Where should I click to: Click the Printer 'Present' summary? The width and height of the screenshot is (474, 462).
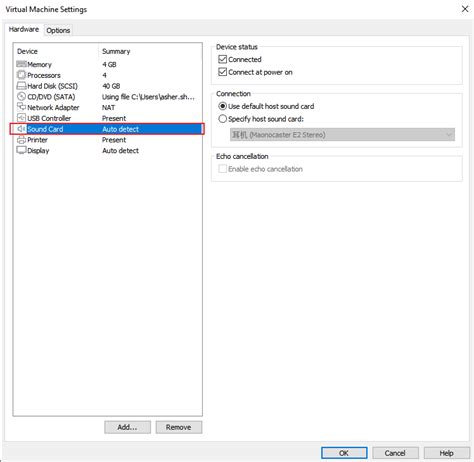tap(114, 140)
